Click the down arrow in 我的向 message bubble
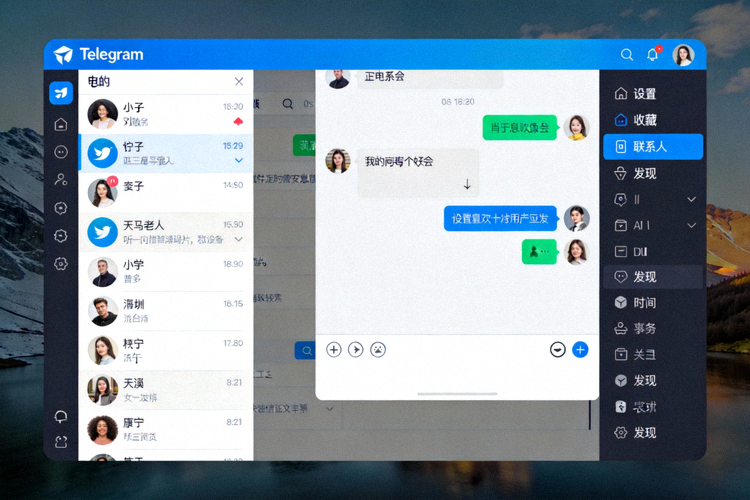 click(467, 184)
